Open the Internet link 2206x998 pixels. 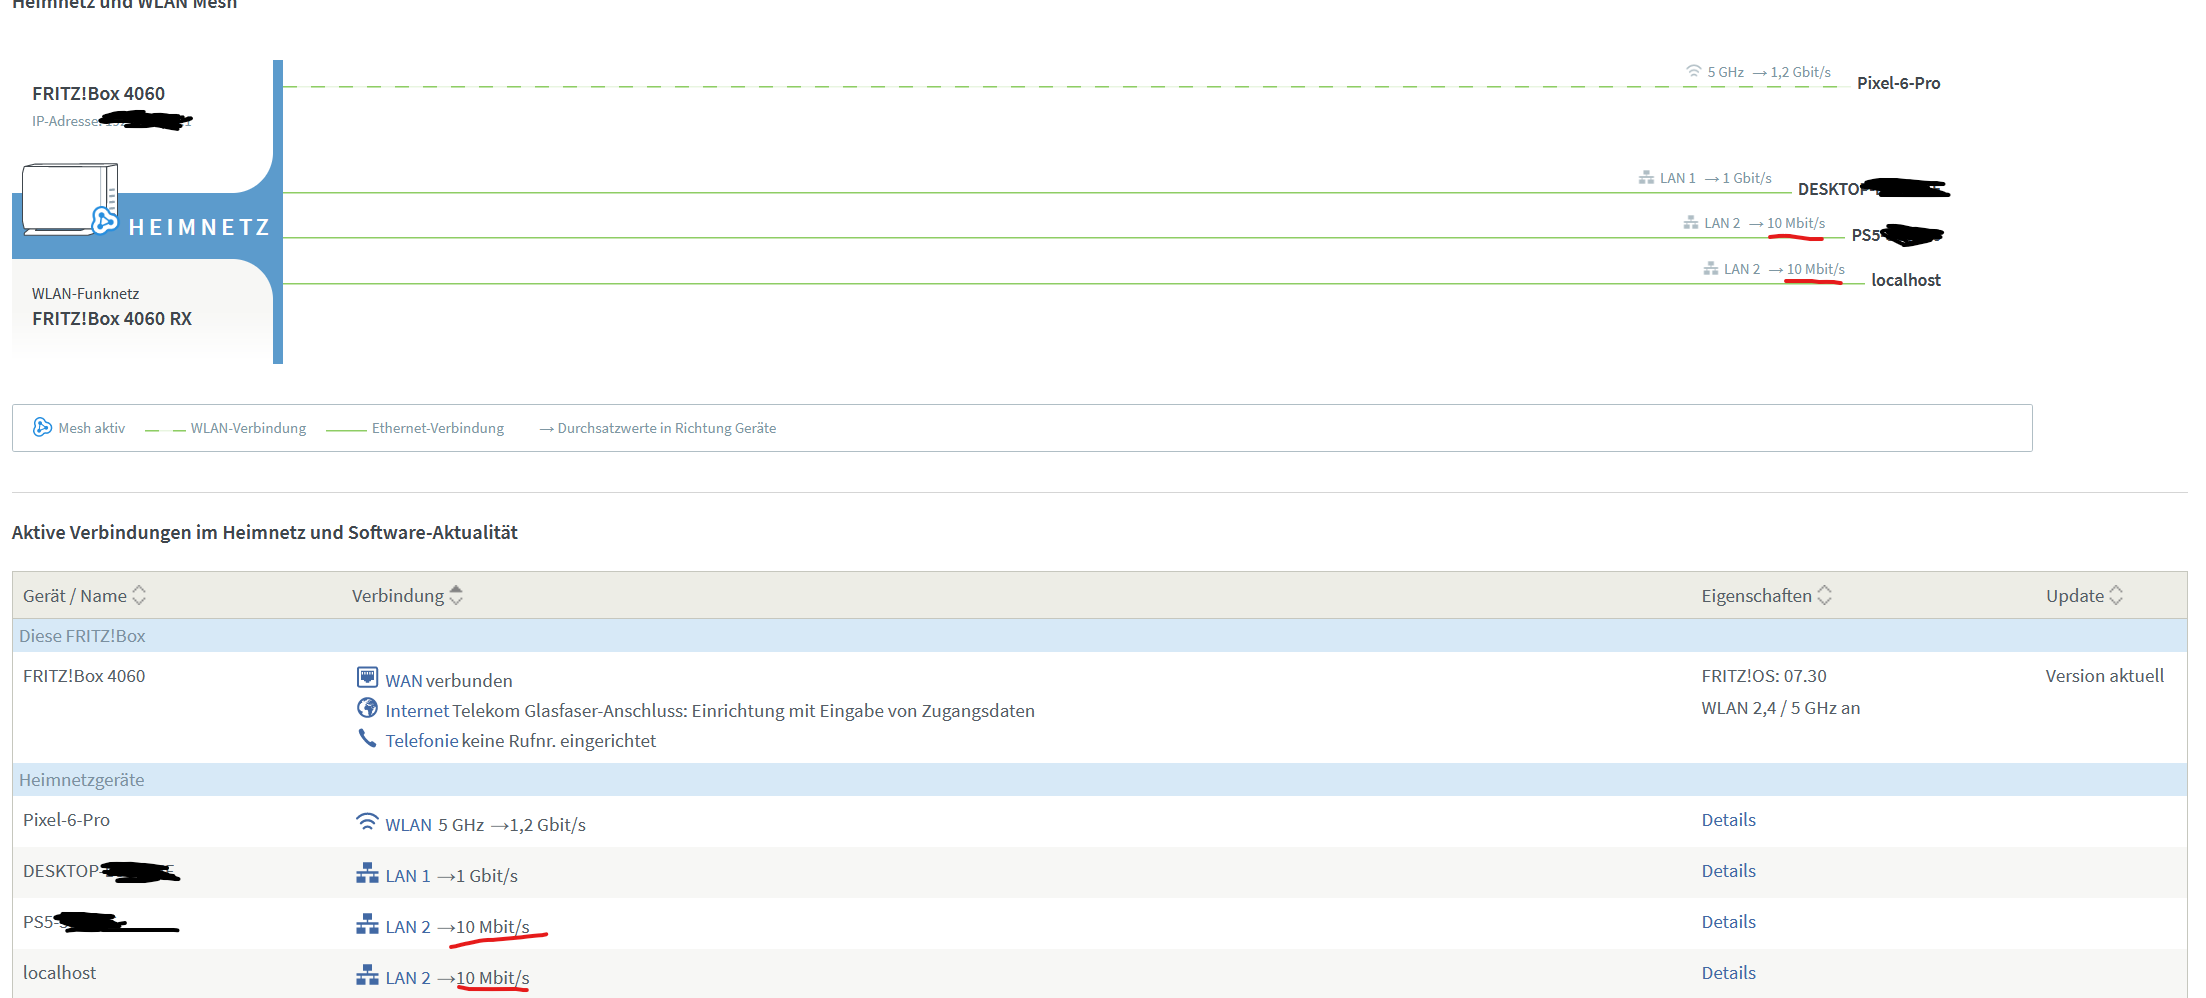coord(417,711)
